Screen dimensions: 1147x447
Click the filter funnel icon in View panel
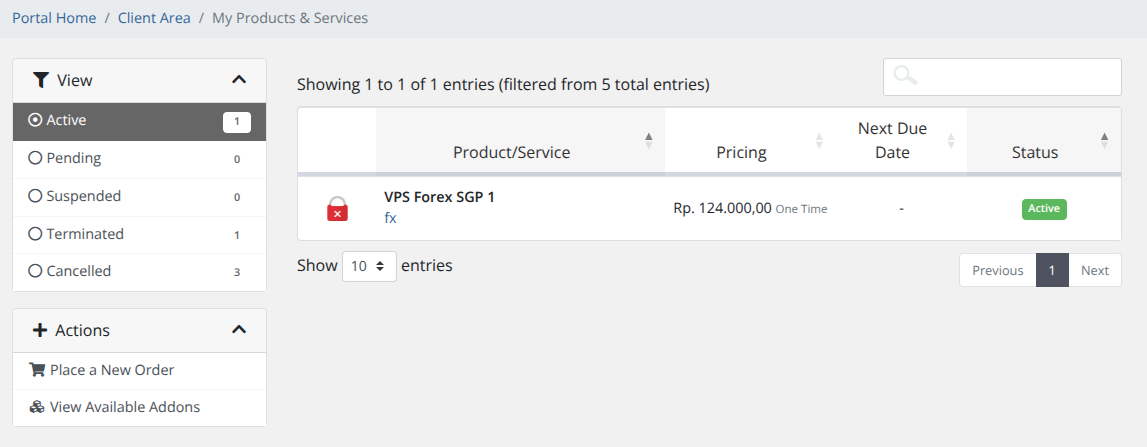click(x=40, y=80)
